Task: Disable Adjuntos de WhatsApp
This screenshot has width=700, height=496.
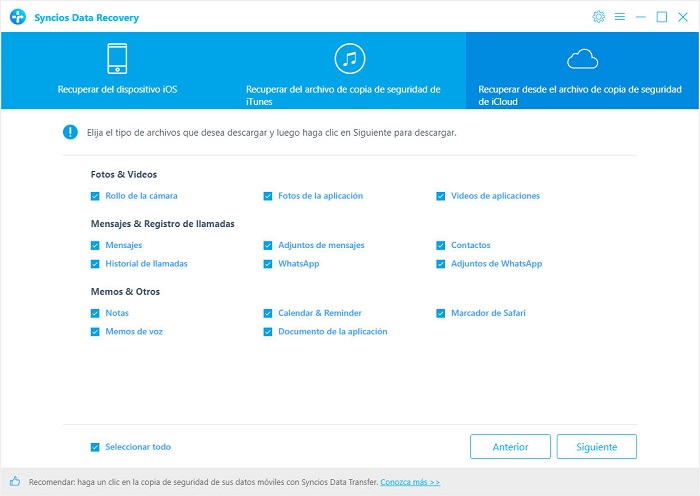Action: (x=441, y=264)
